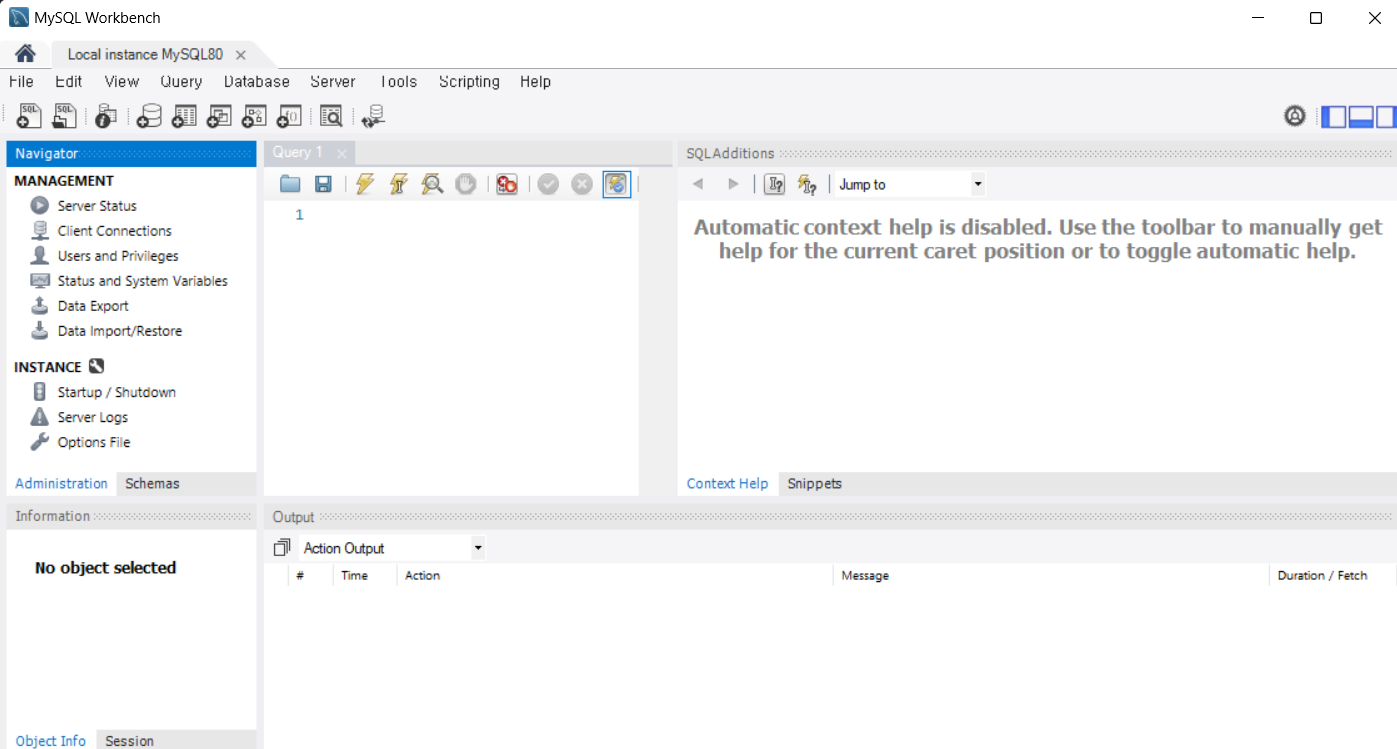Screen dimensions: 1397x749
Task: Stop query execution hand icon
Action: [x=465, y=184]
